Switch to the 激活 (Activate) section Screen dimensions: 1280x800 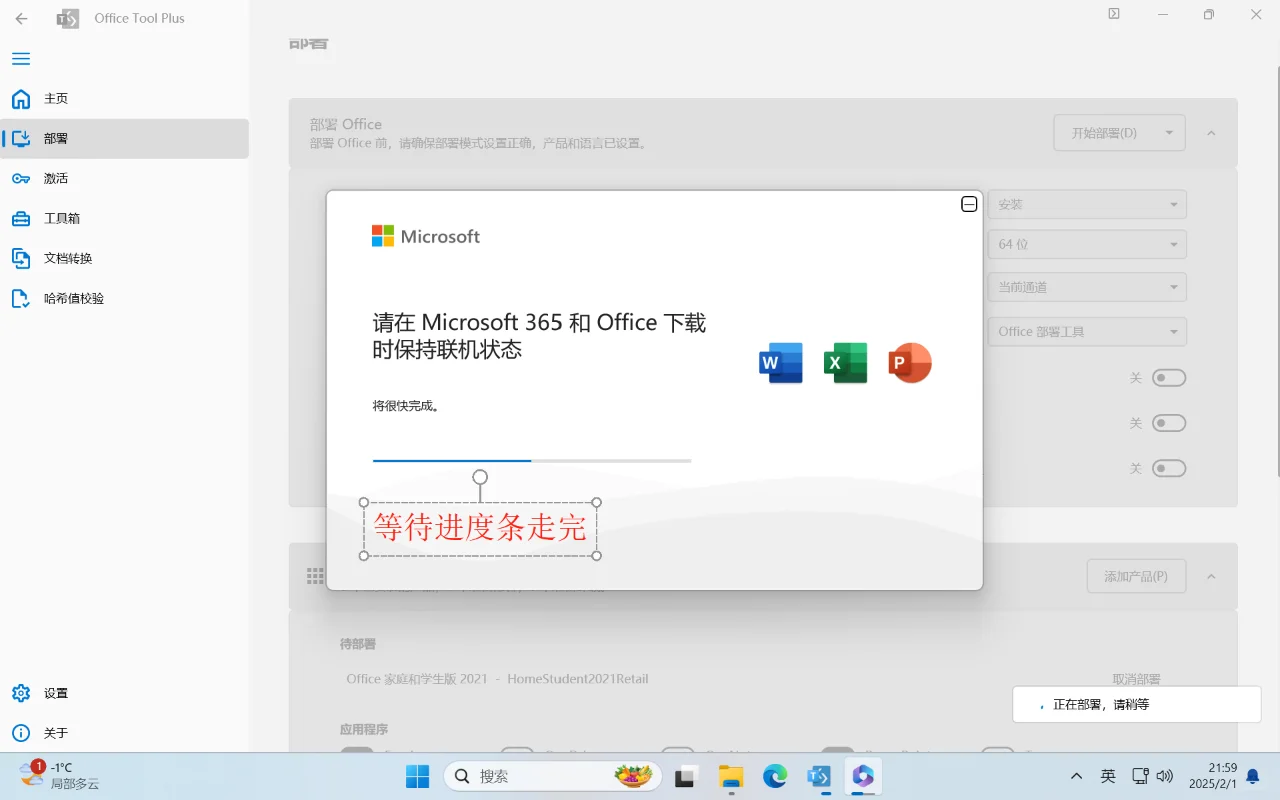(55, 178)
